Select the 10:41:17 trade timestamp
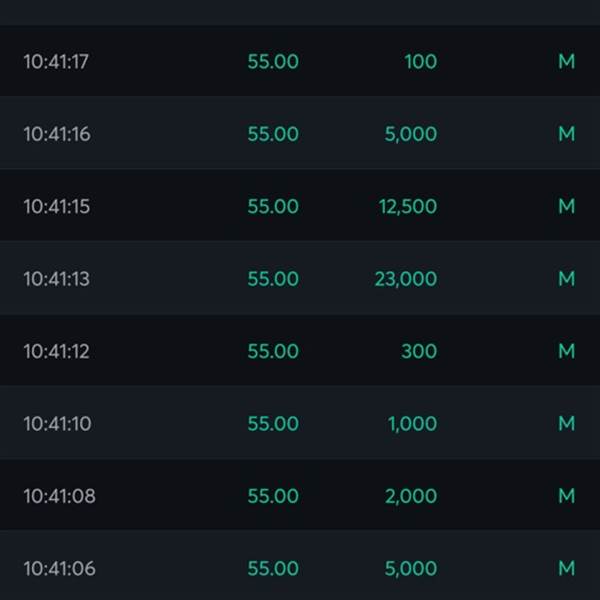 (56, 62)
